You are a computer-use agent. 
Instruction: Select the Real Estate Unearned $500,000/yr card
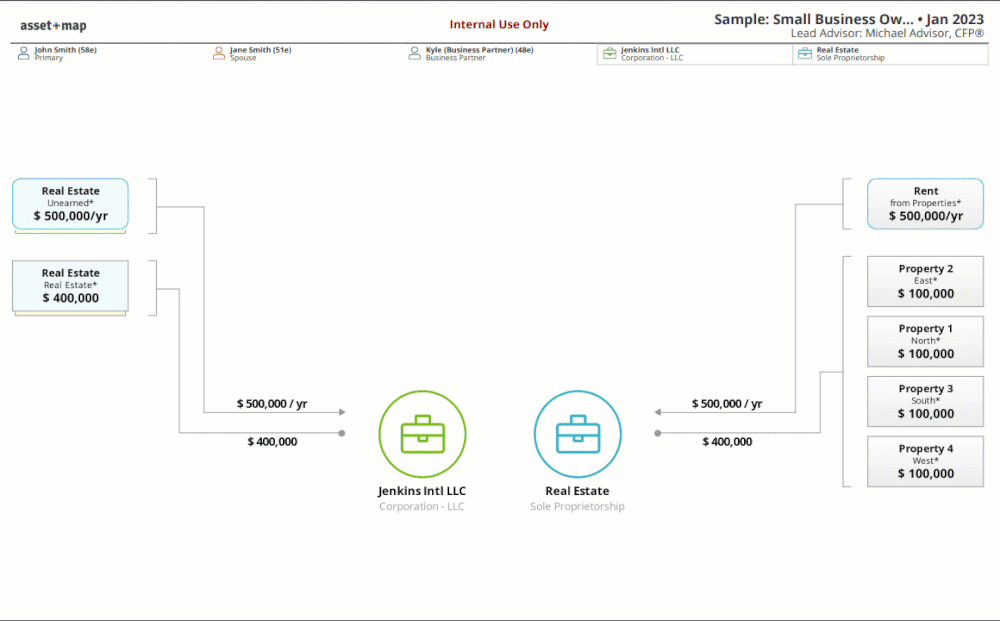[x=69, y=204]
